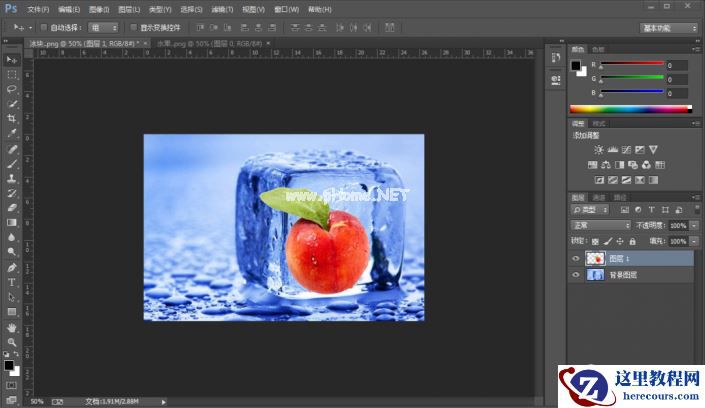Open the collapsed History panel icon
Image resolution: width=705 pixels, height=408 pixels.
[556, 58]
